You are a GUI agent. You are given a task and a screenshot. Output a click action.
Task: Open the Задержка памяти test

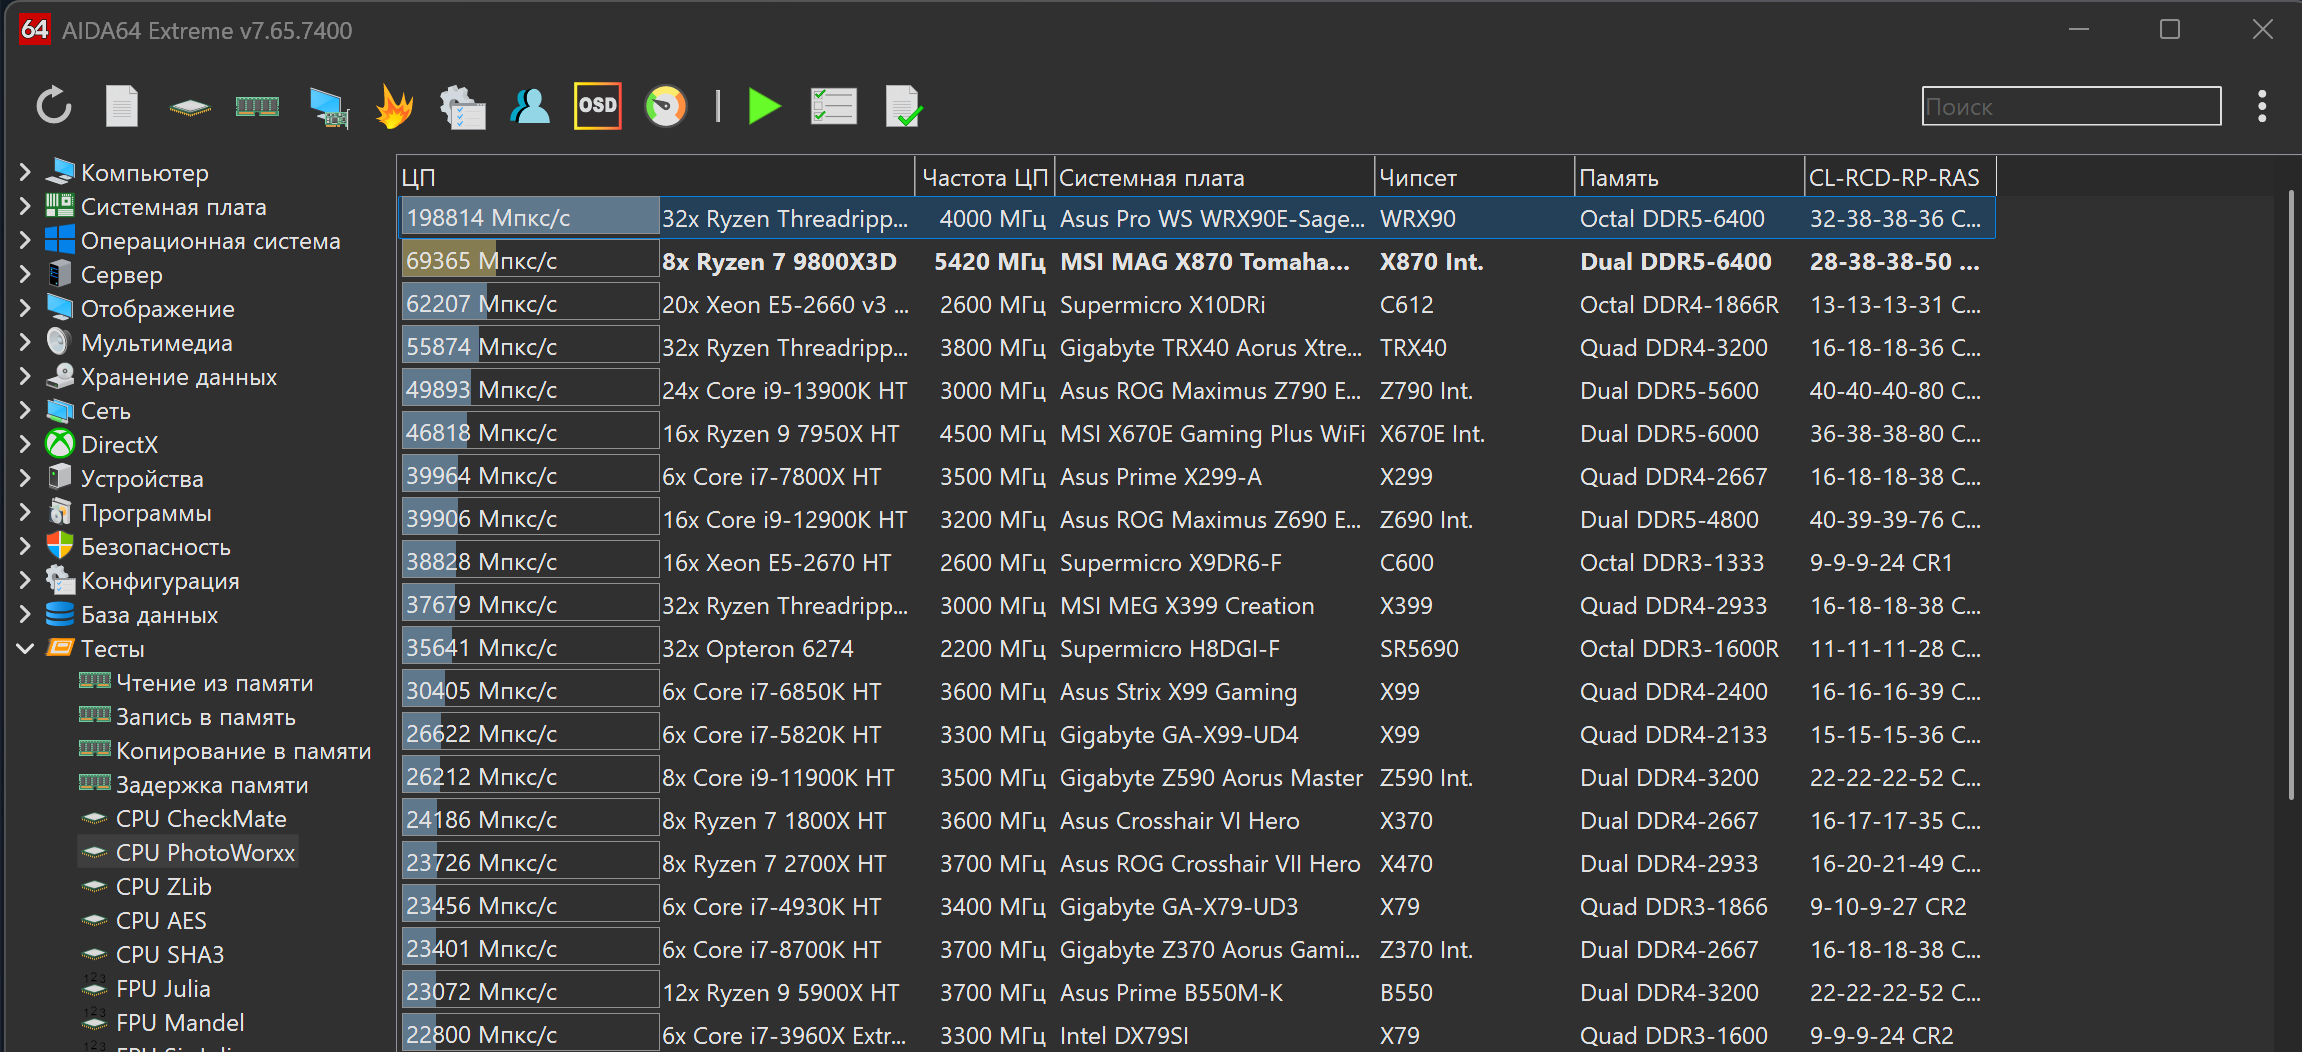(x=212, y=784)
